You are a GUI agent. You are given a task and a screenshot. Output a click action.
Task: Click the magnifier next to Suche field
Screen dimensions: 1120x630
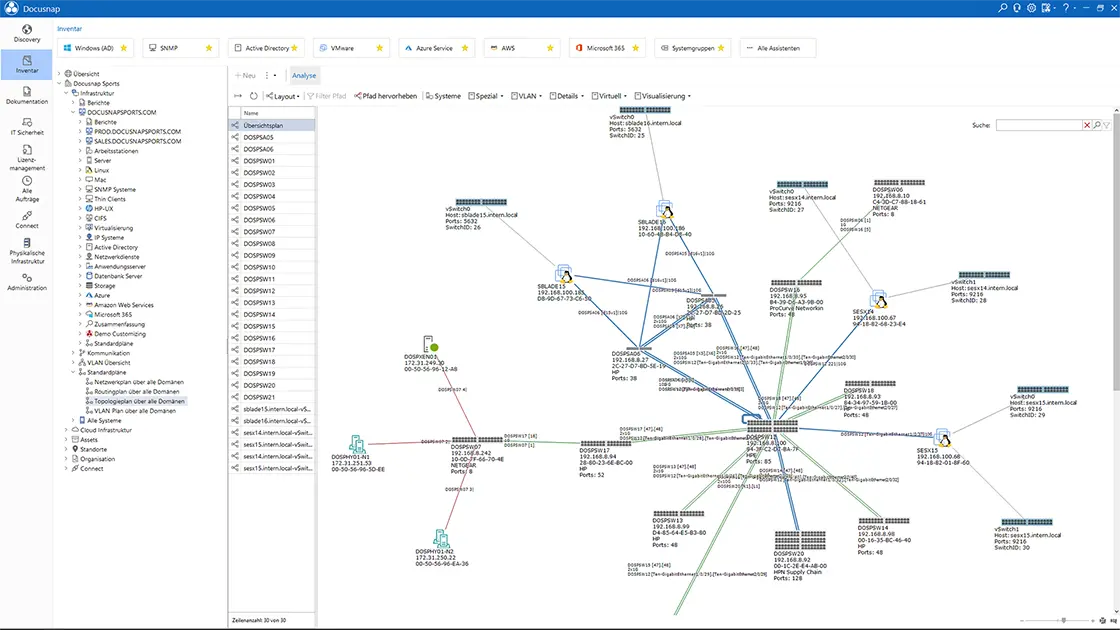[1097, 125]
